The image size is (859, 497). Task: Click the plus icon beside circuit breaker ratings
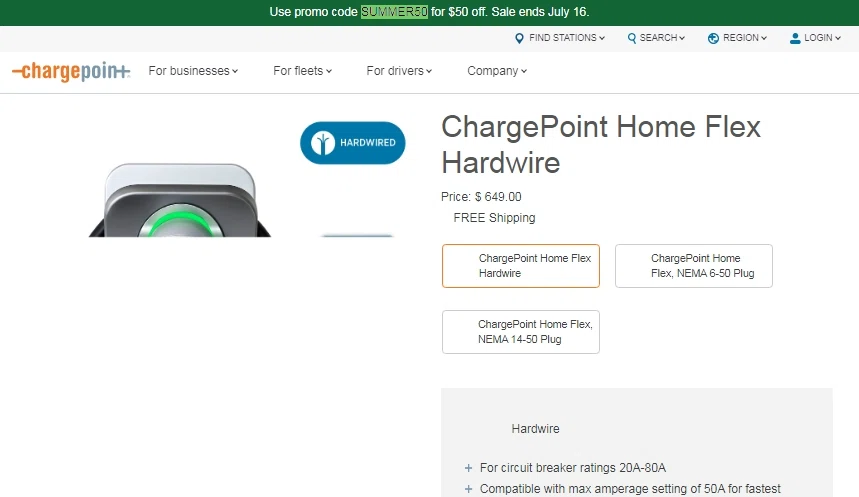tap(468, 468)
